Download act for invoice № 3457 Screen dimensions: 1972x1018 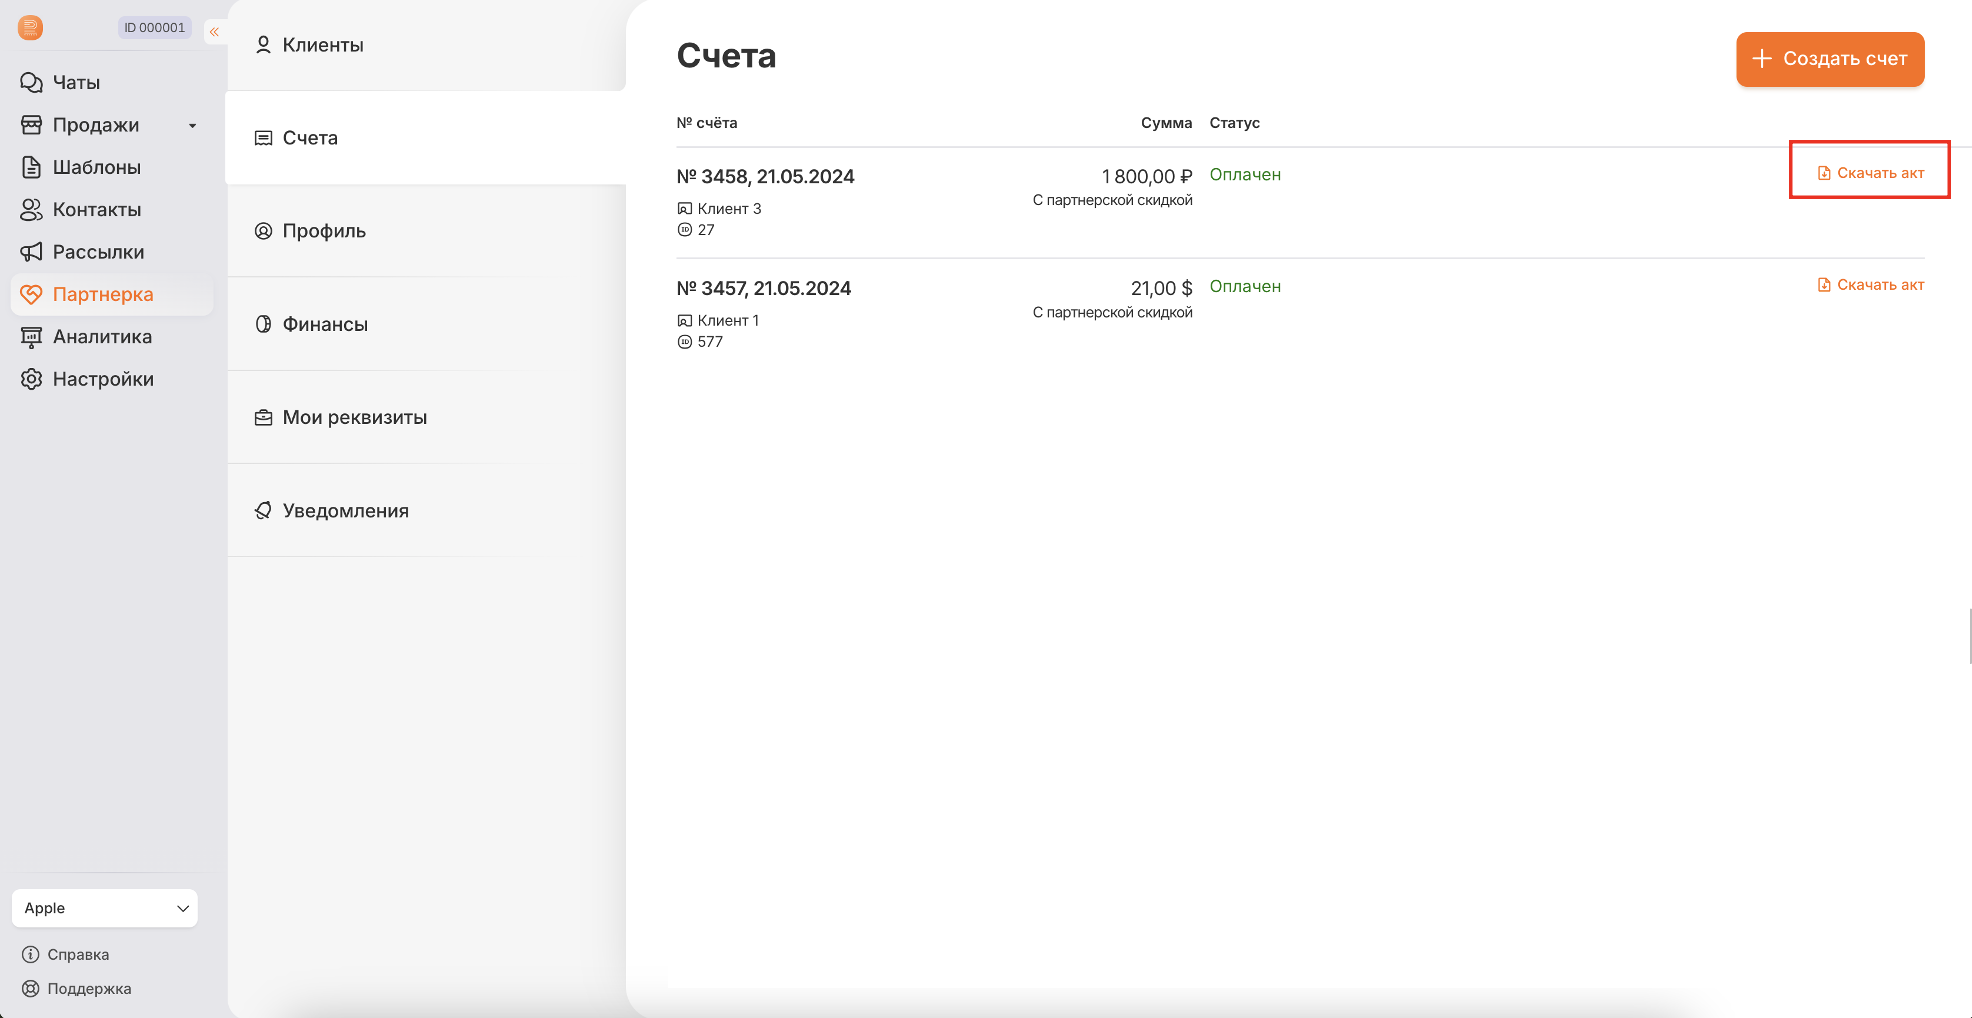(1870, 285)
